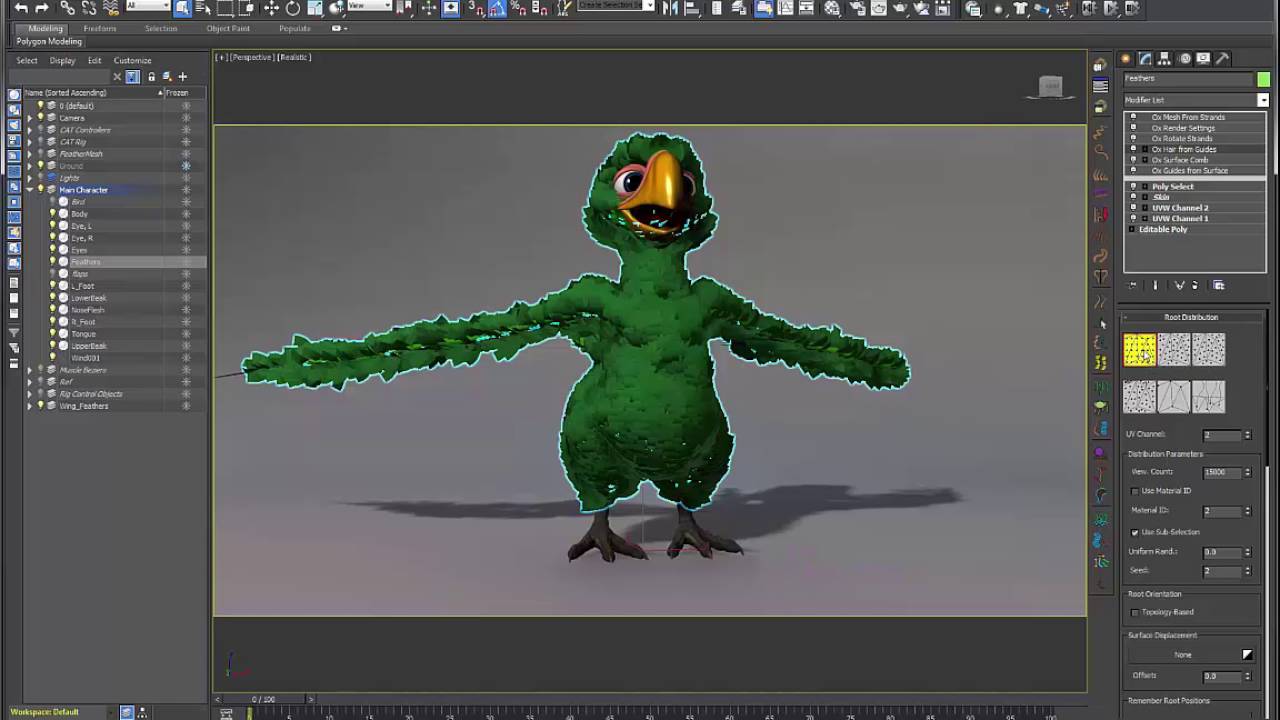Click the Add plus icon in scene explorer
1280x720 pixels.
[x=182, y=77]
